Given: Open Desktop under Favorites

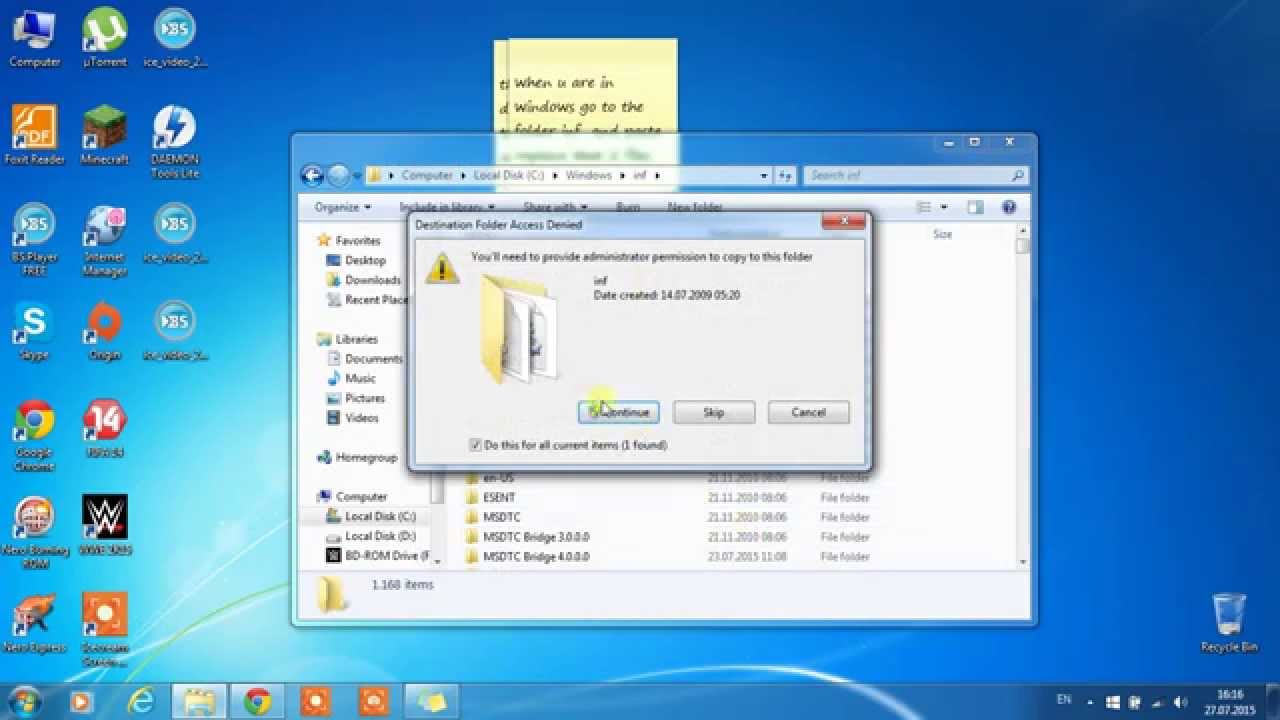Looking at the screenshot, I should pyautogui.click(x=365, y=260).
